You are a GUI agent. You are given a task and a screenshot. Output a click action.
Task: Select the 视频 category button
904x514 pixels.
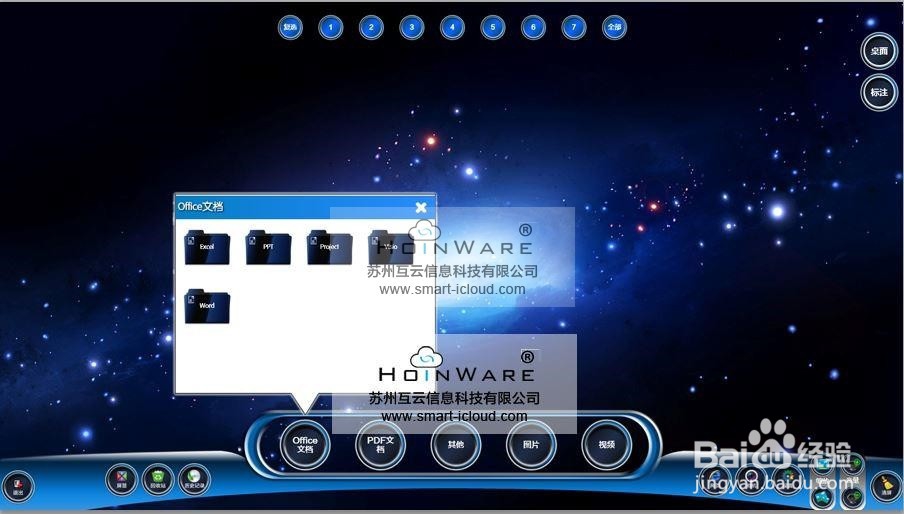(607, 445)
